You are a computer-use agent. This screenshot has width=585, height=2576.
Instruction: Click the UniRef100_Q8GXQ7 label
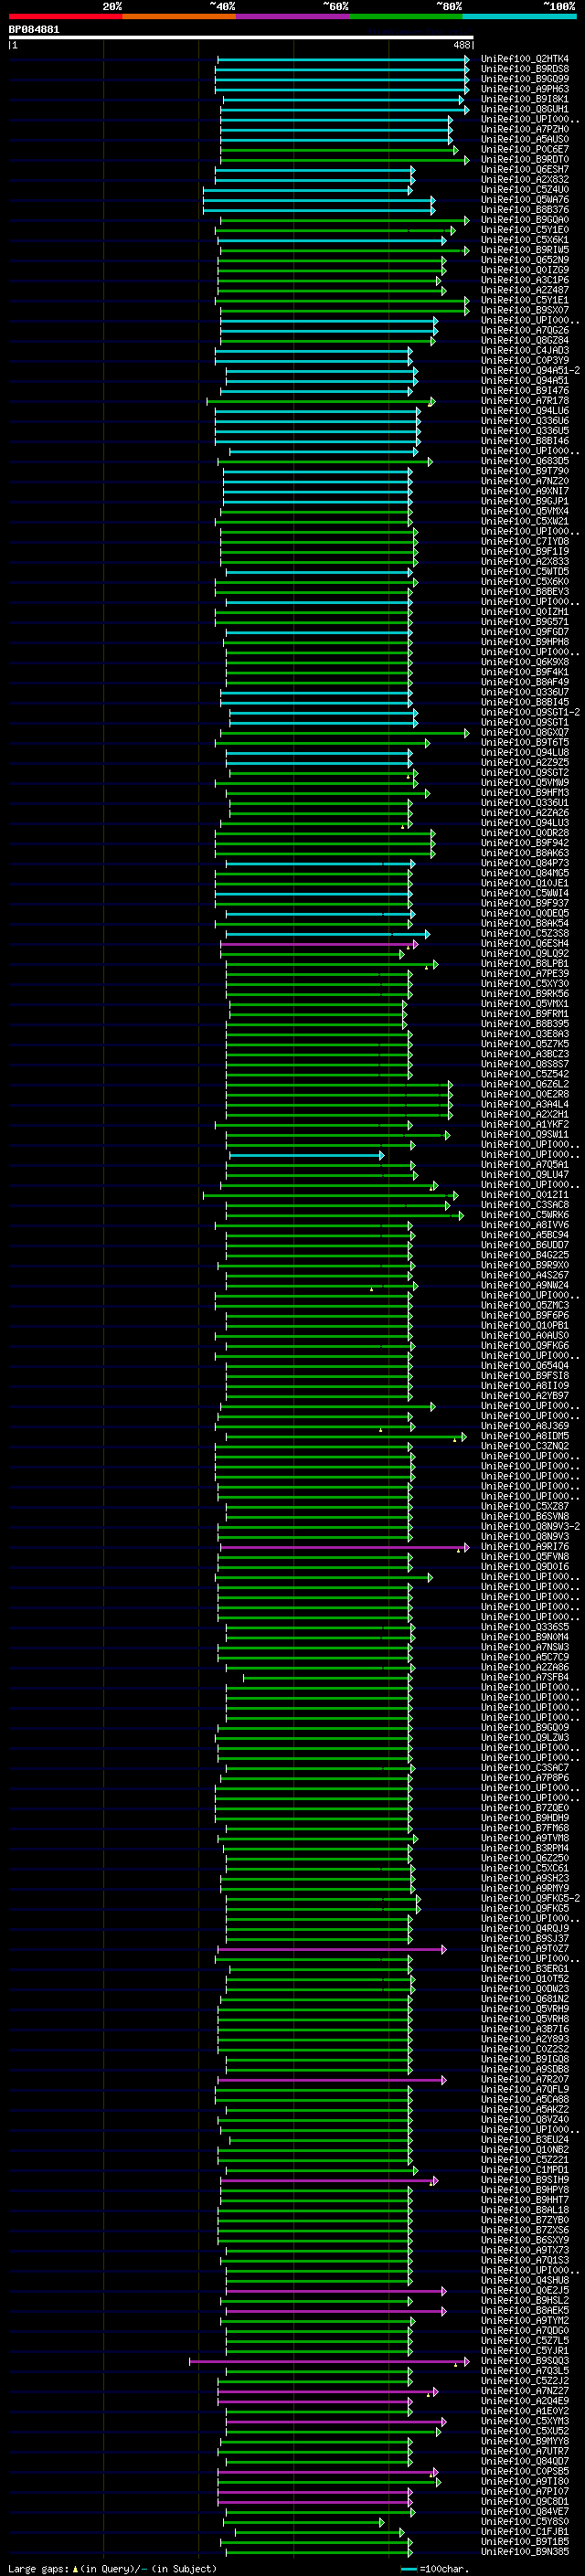pyautogui.click(x=525, y=732)
